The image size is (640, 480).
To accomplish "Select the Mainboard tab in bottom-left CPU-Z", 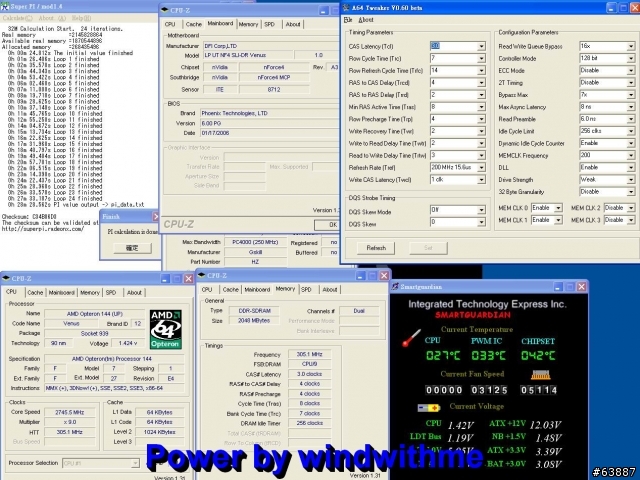I will [x=62, y=293].
